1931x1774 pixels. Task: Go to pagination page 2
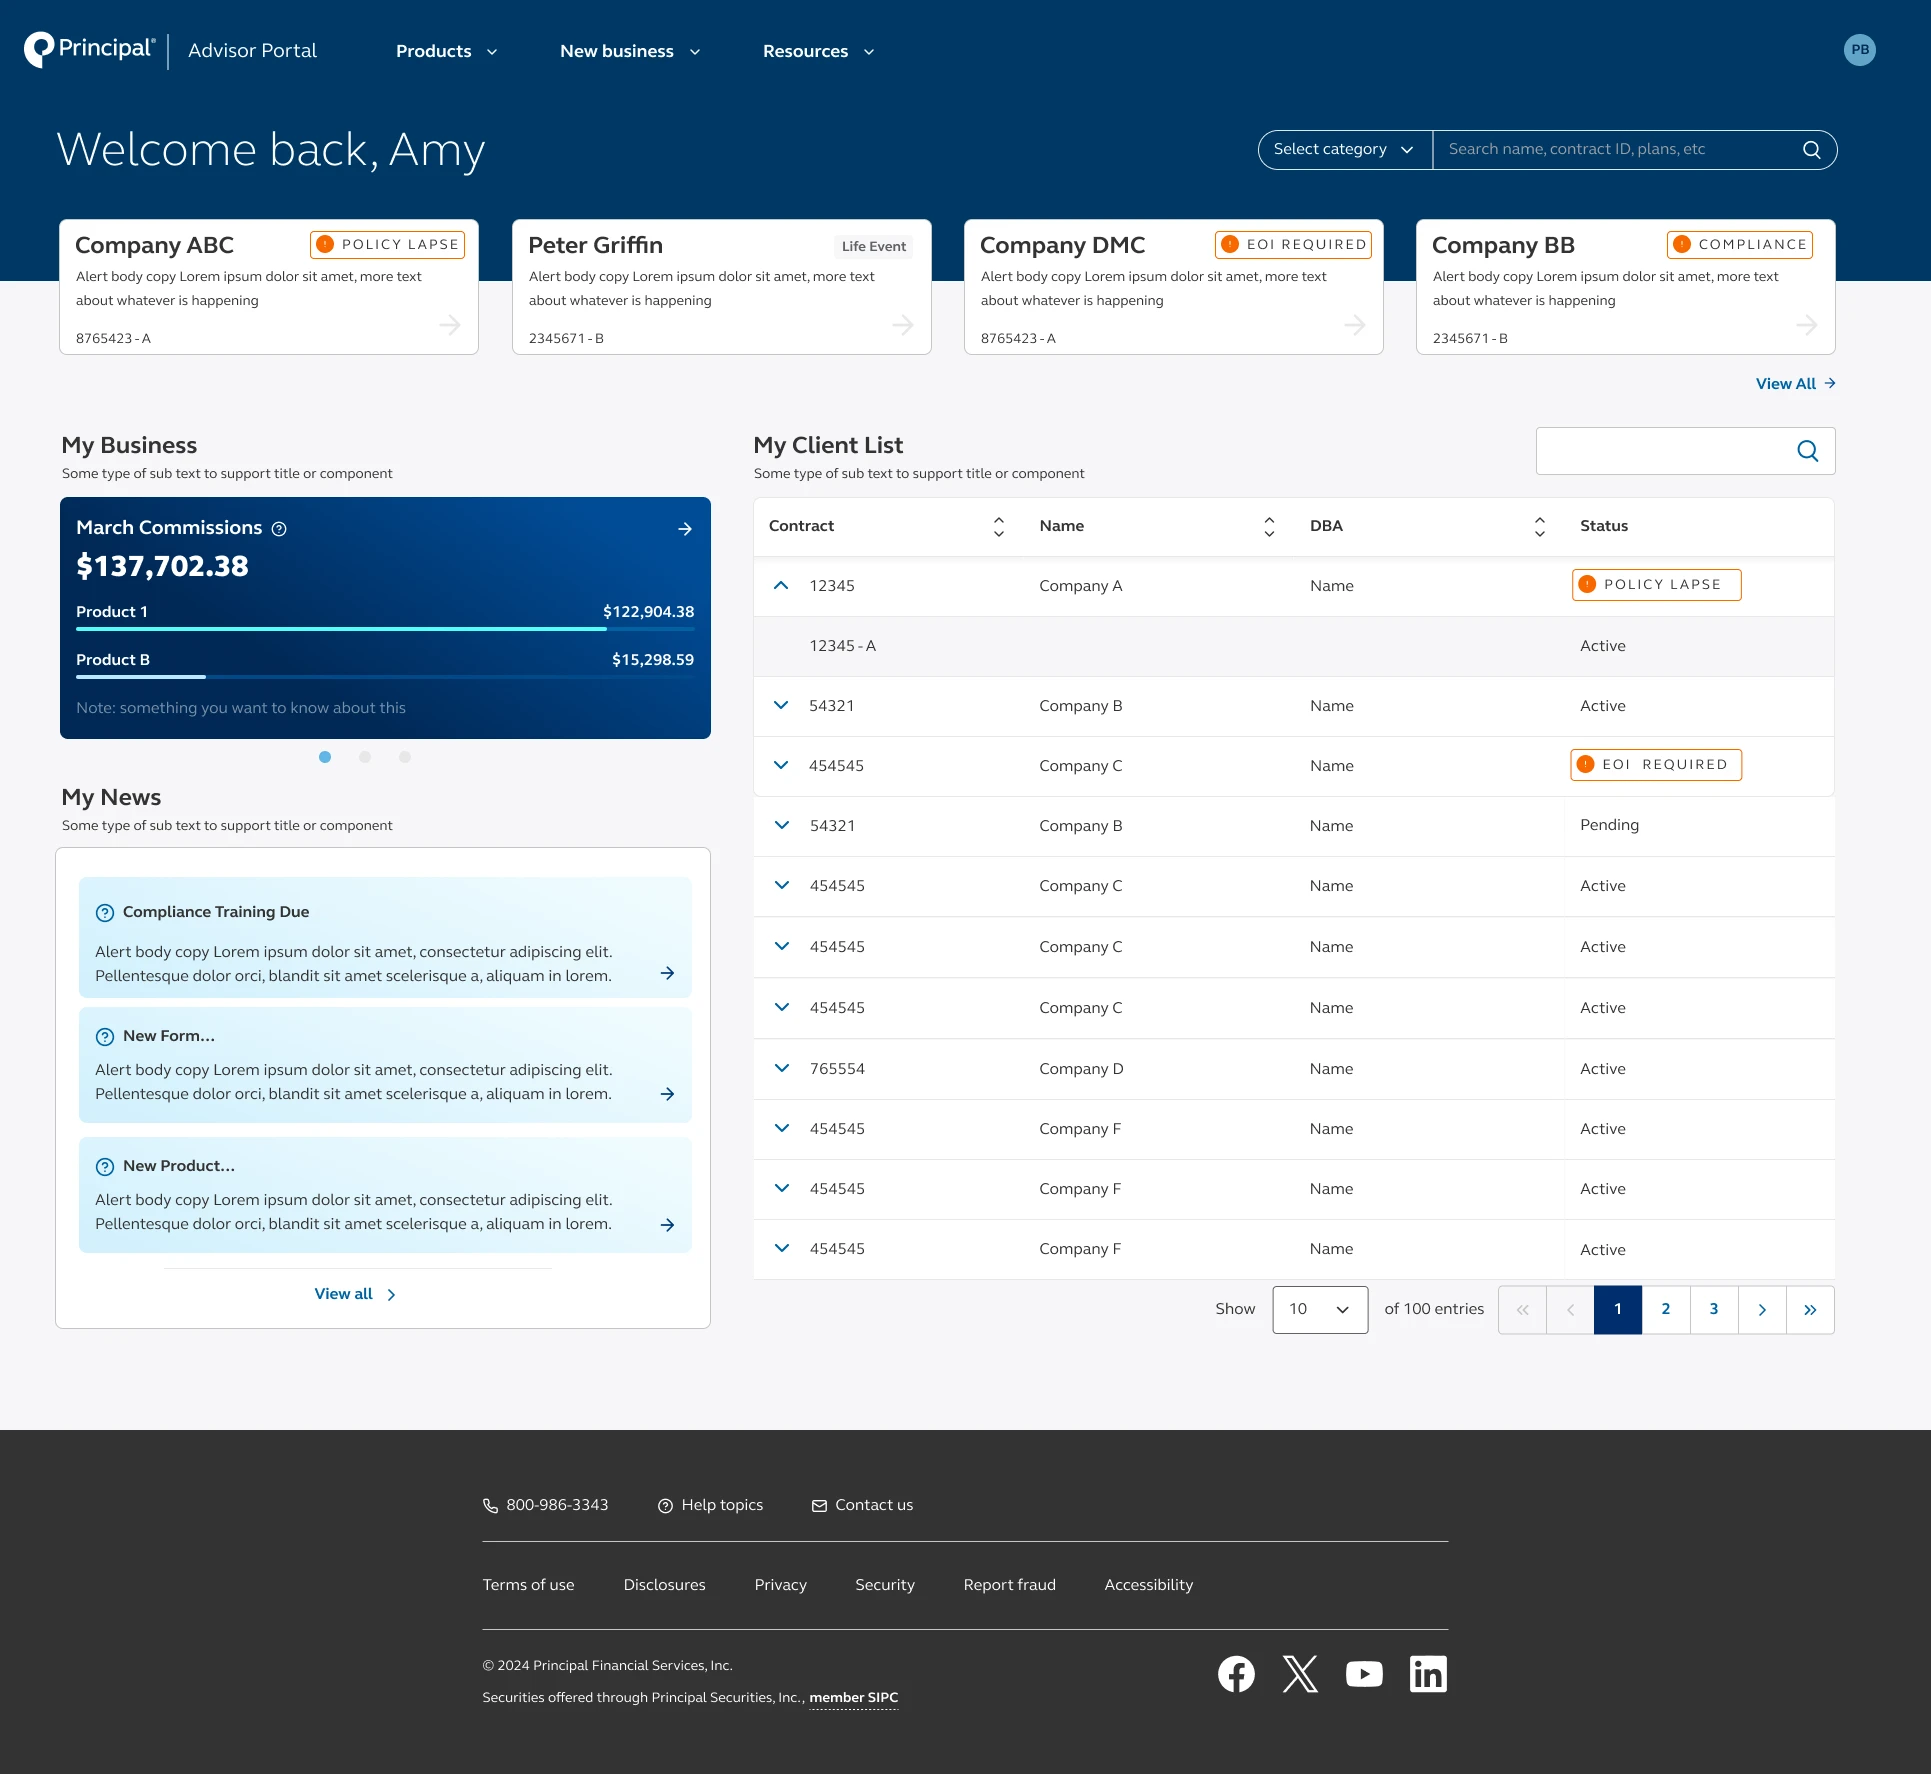point(1665,1309)
